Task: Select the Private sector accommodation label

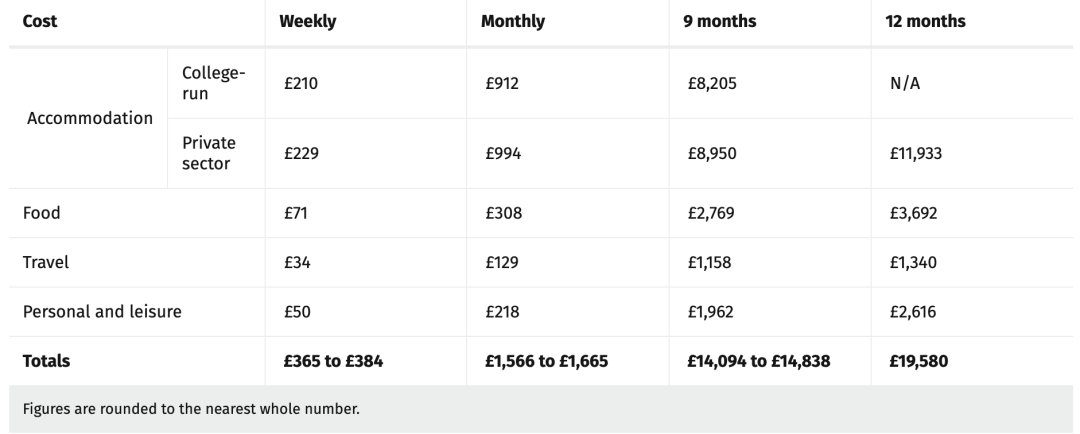Action: click(x=209, y=154)
